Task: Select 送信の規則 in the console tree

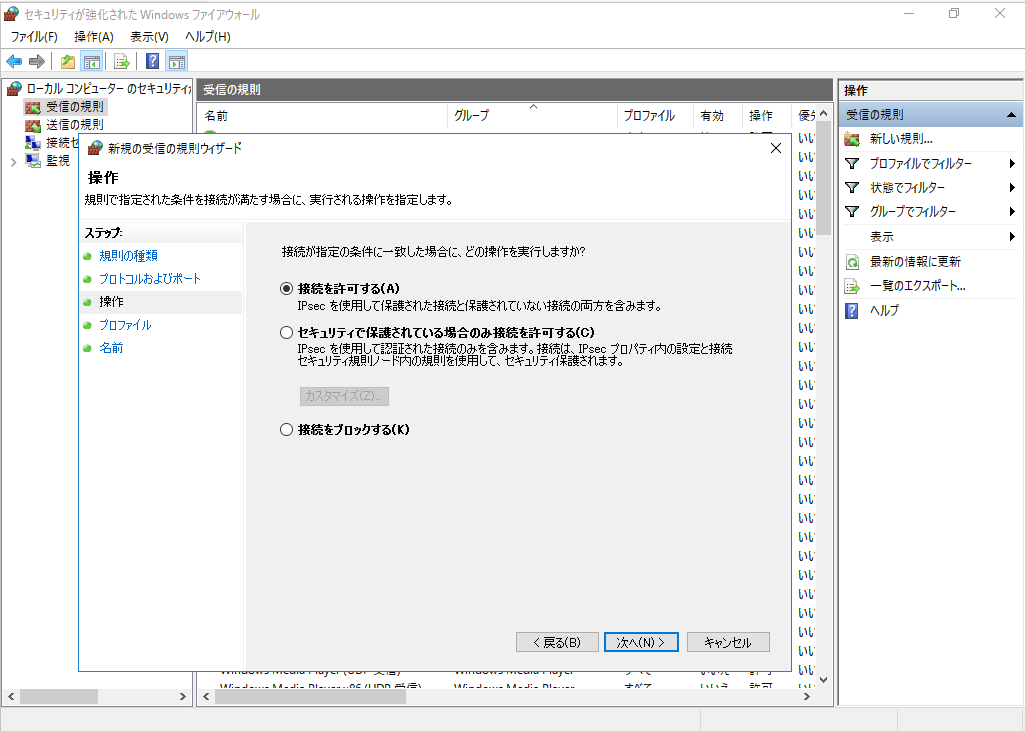Action: 74,125
